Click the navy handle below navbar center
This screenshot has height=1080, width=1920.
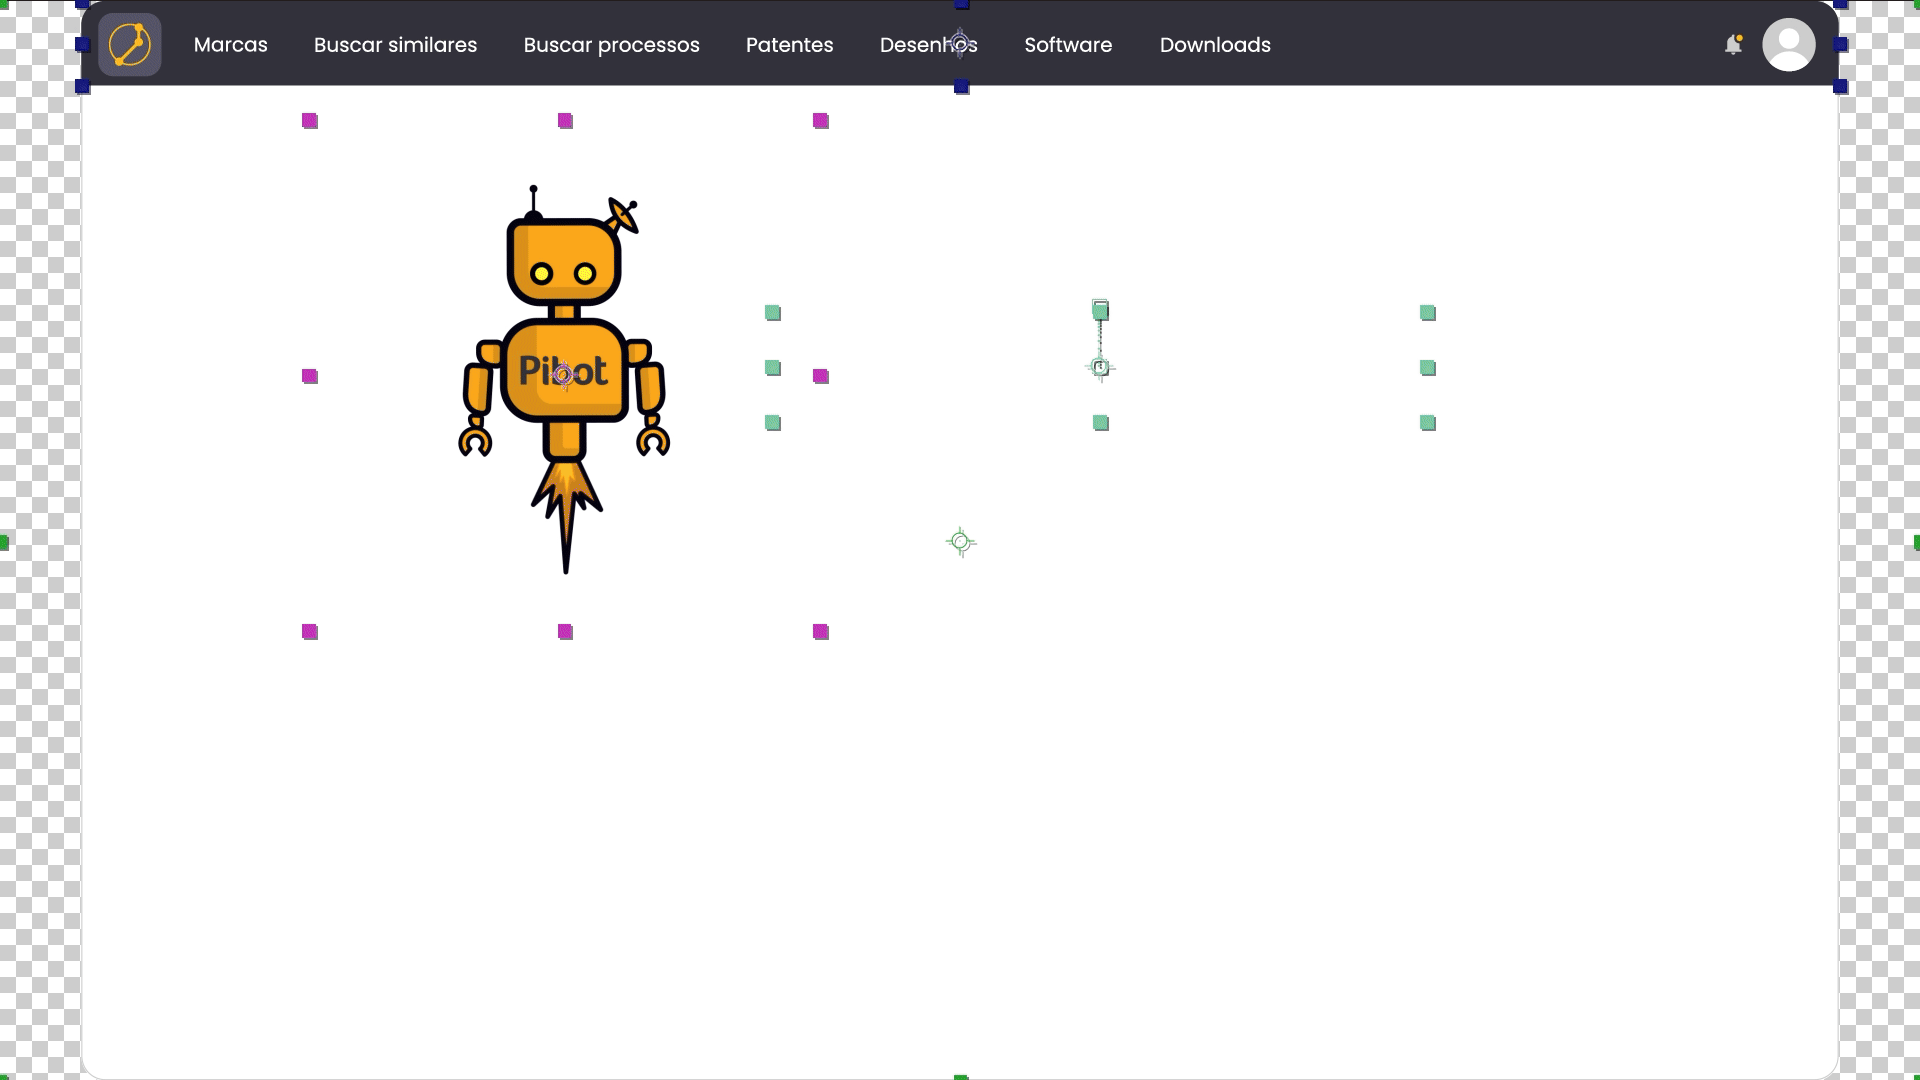point(962,88)
